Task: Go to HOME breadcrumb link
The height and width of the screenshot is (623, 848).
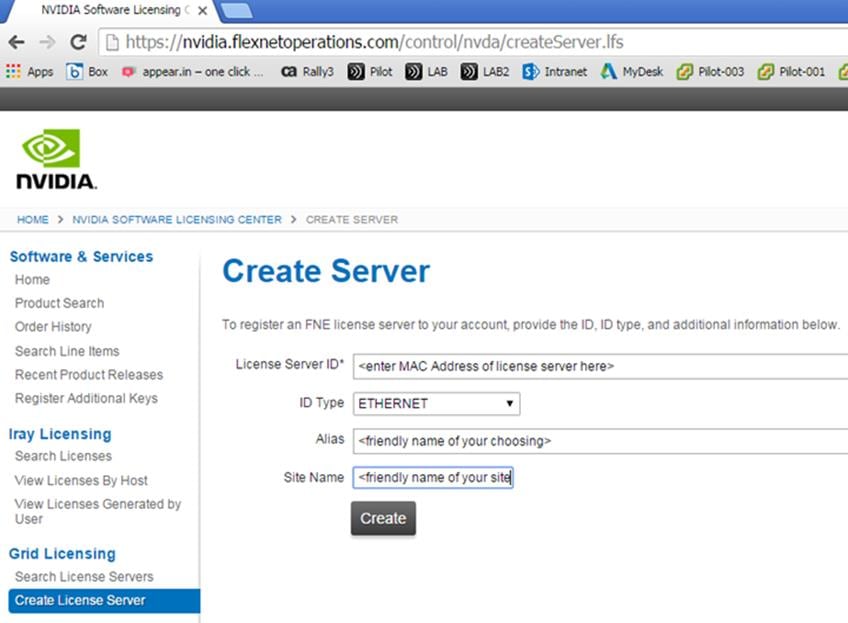Action: [32, 220]
